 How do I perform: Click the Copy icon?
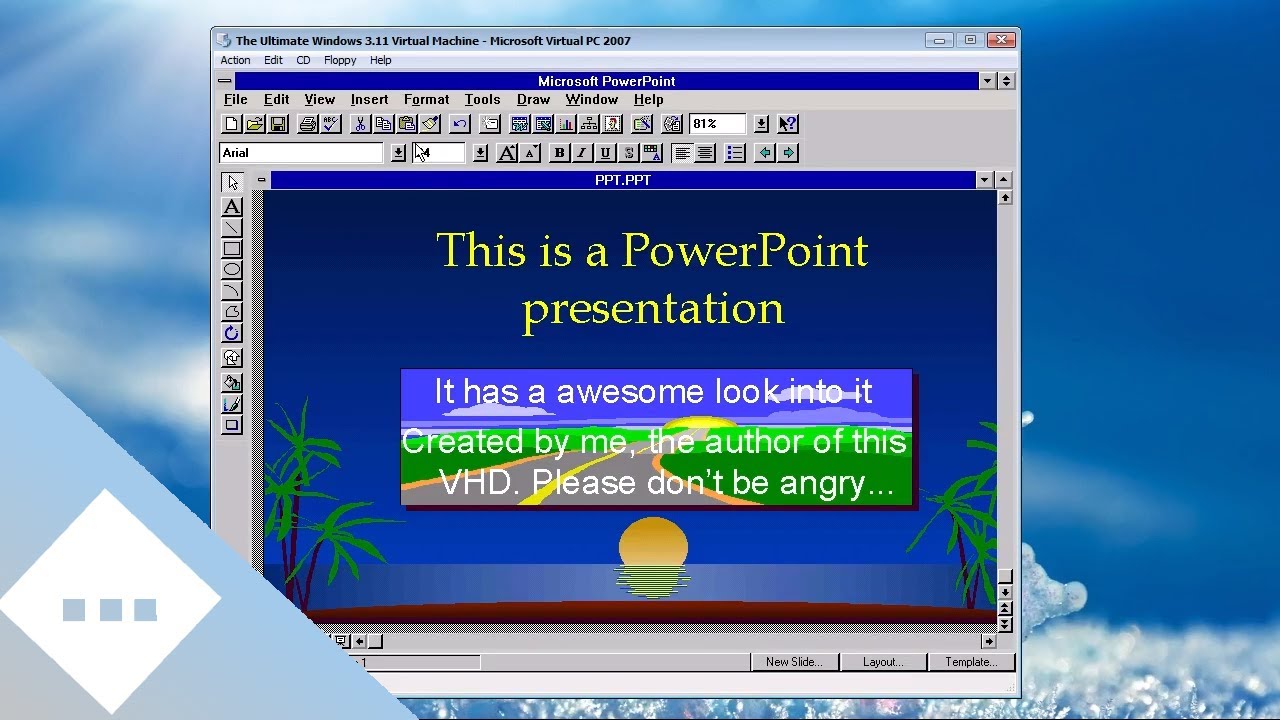click(x=383, y=124)
